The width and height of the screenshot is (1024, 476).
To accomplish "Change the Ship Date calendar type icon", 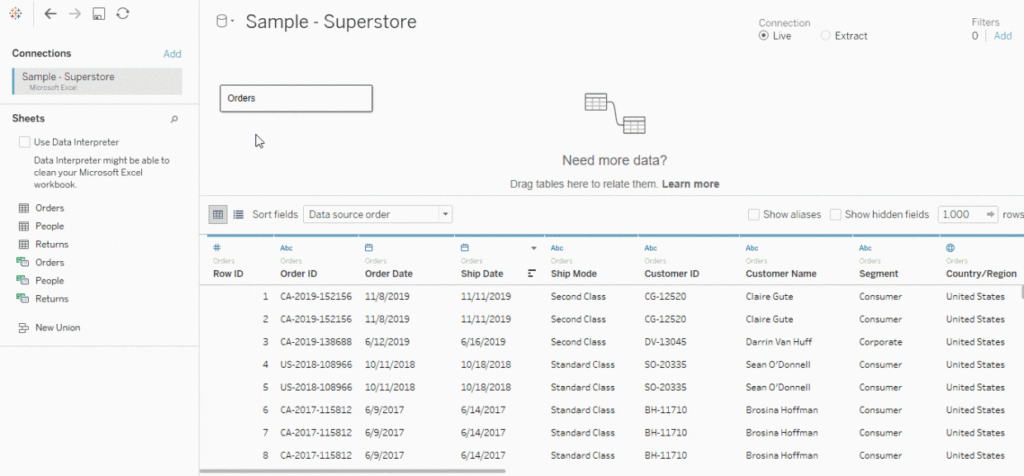I will coord(465,248).
